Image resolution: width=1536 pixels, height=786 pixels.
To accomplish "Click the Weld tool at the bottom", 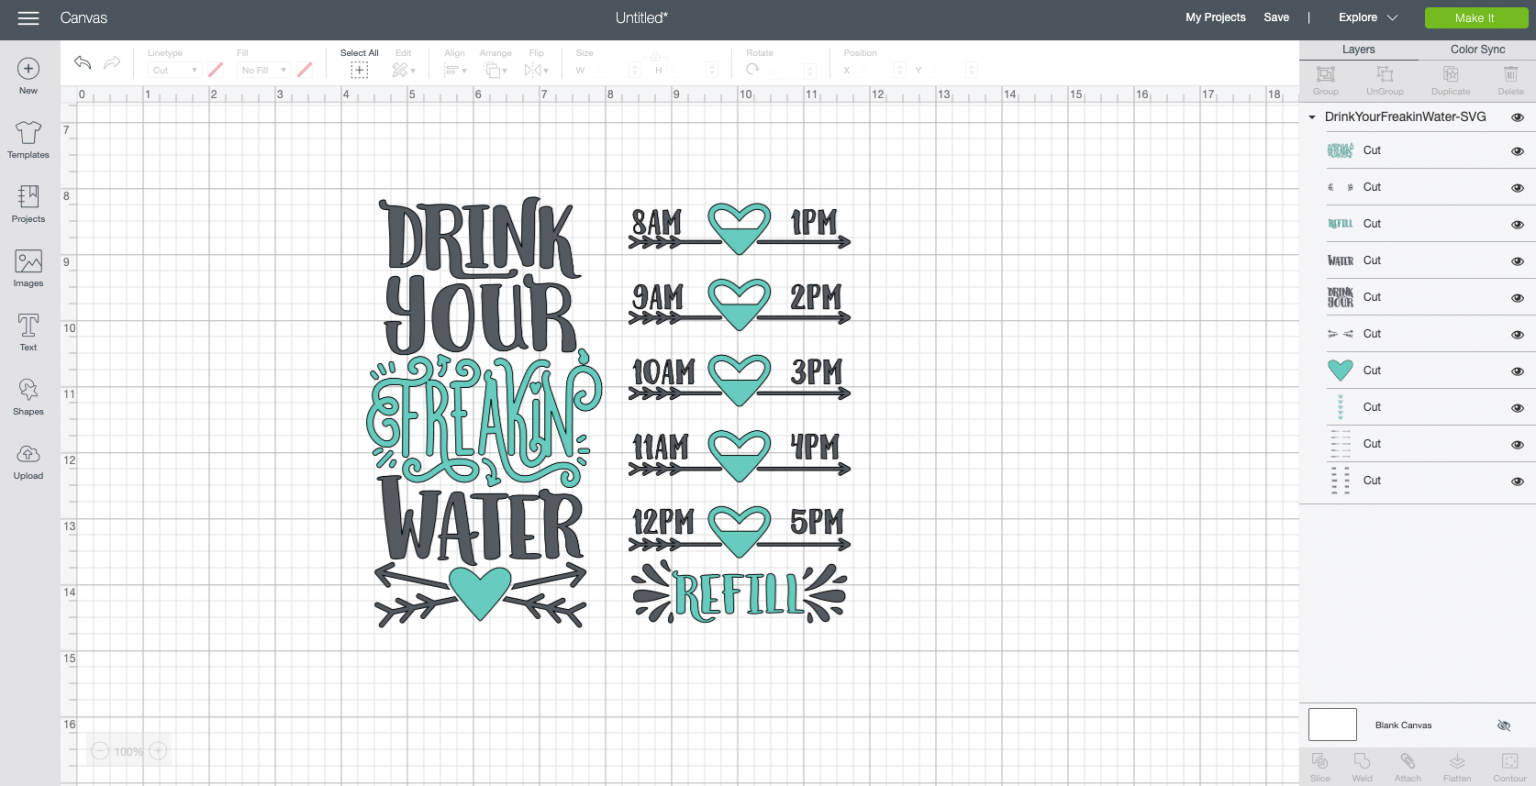I will click(x=1362, y=765).
